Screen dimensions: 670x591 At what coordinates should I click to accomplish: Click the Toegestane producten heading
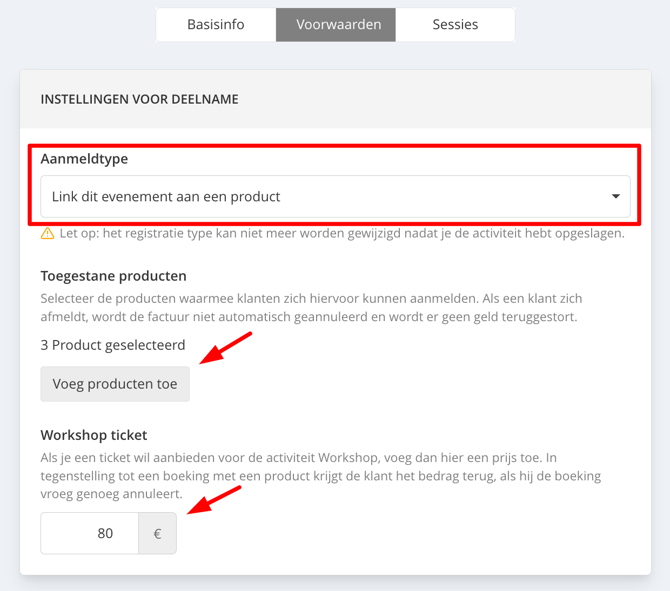pyautogui.click(x=113, y=275)
